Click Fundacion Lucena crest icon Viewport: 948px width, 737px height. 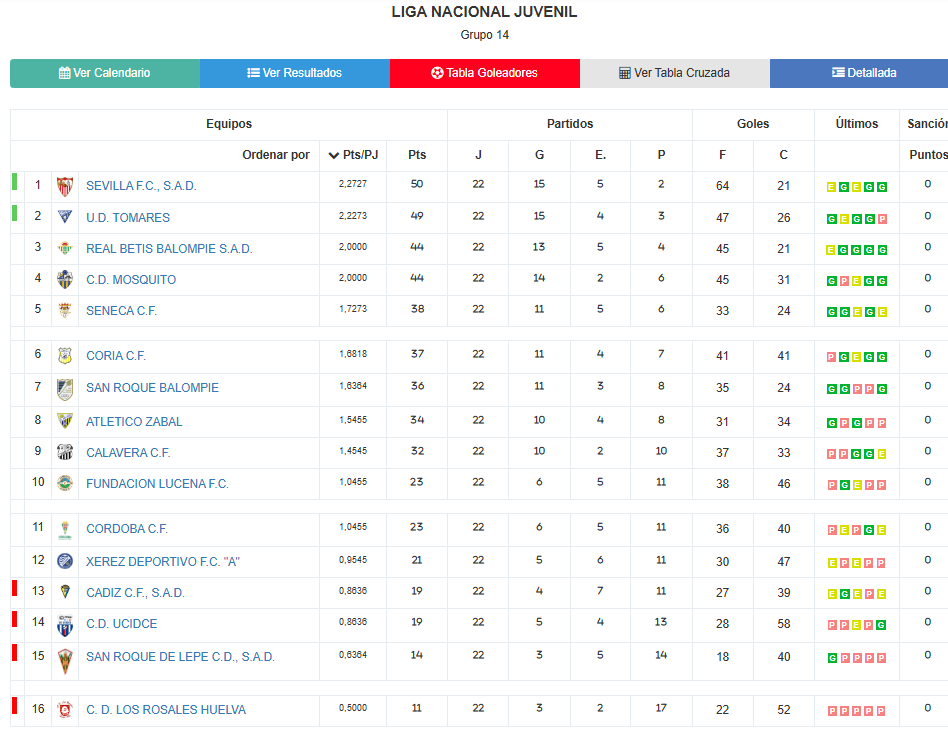click(65, 483)
